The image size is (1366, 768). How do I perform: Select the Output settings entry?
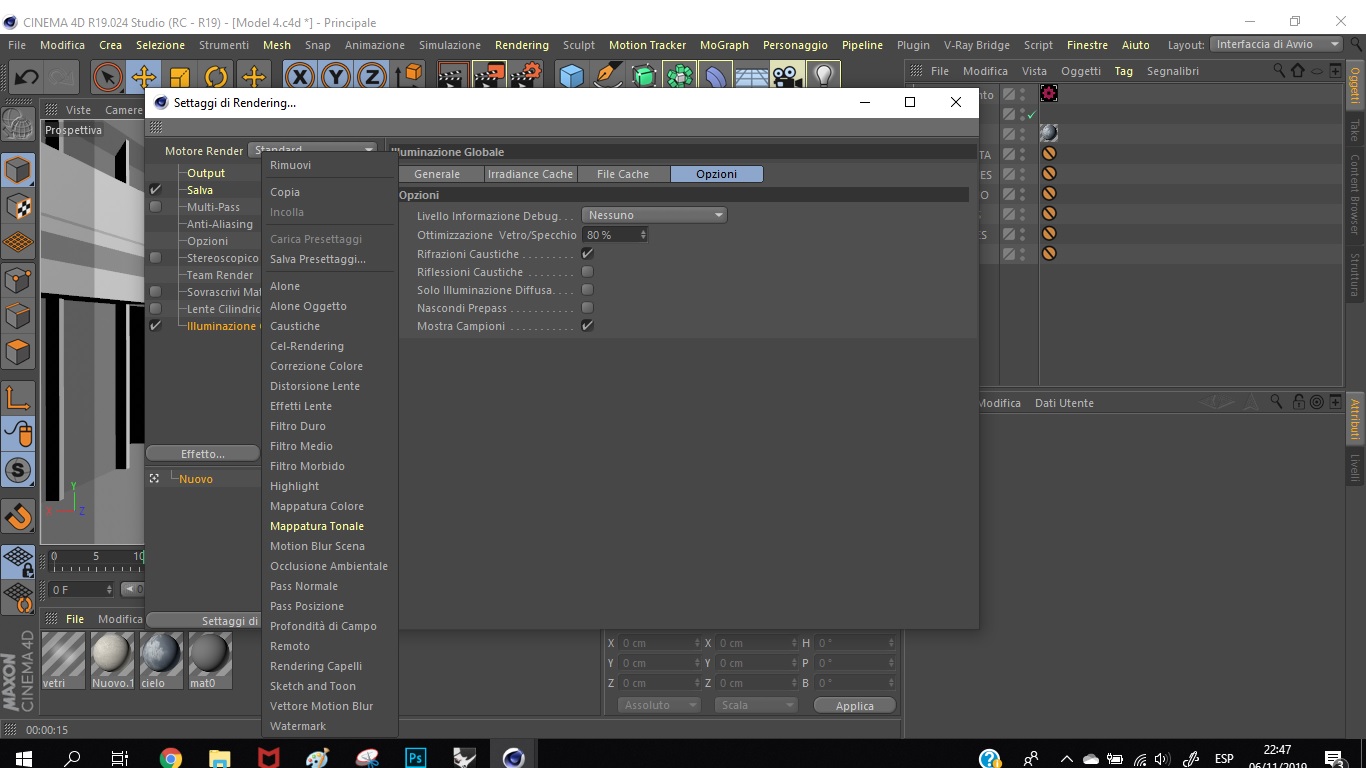click(x=206, y=173)
